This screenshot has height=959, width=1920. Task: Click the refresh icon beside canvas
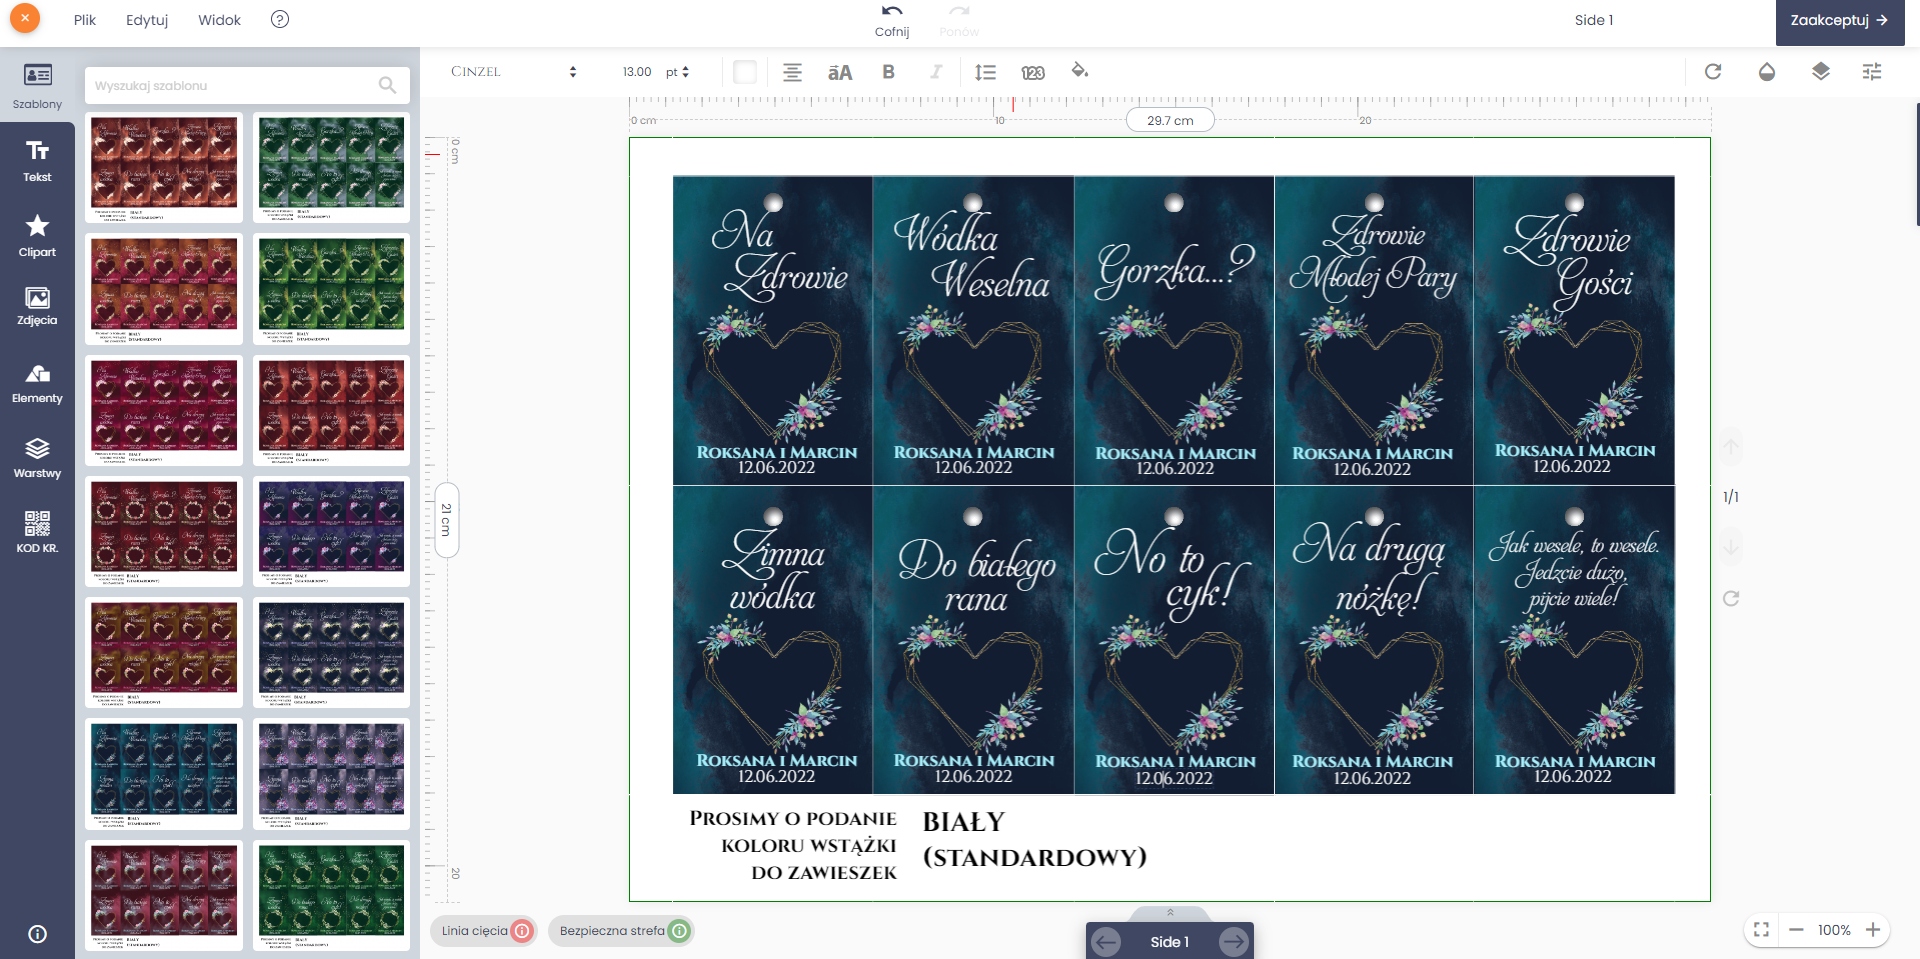(1731, 598)
